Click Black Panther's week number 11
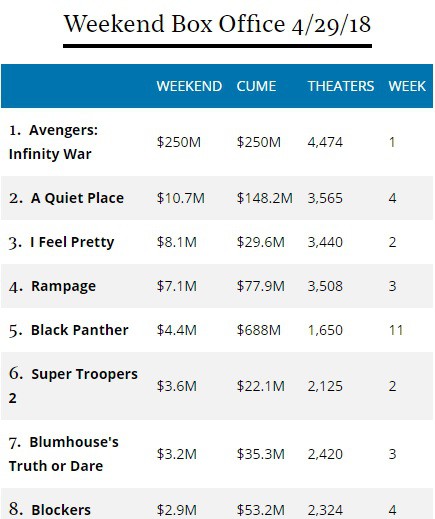Viewport: 435px width, 519px height. (x=396, y=330)
